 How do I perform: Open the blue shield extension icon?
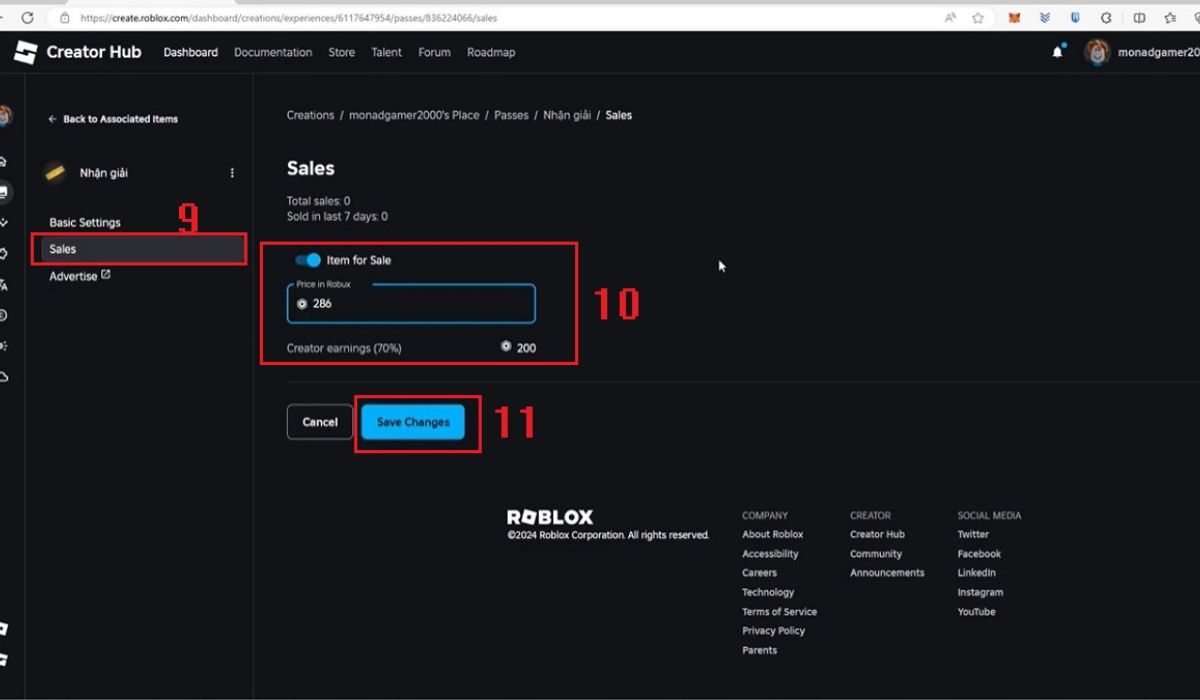coord(1076,18)
